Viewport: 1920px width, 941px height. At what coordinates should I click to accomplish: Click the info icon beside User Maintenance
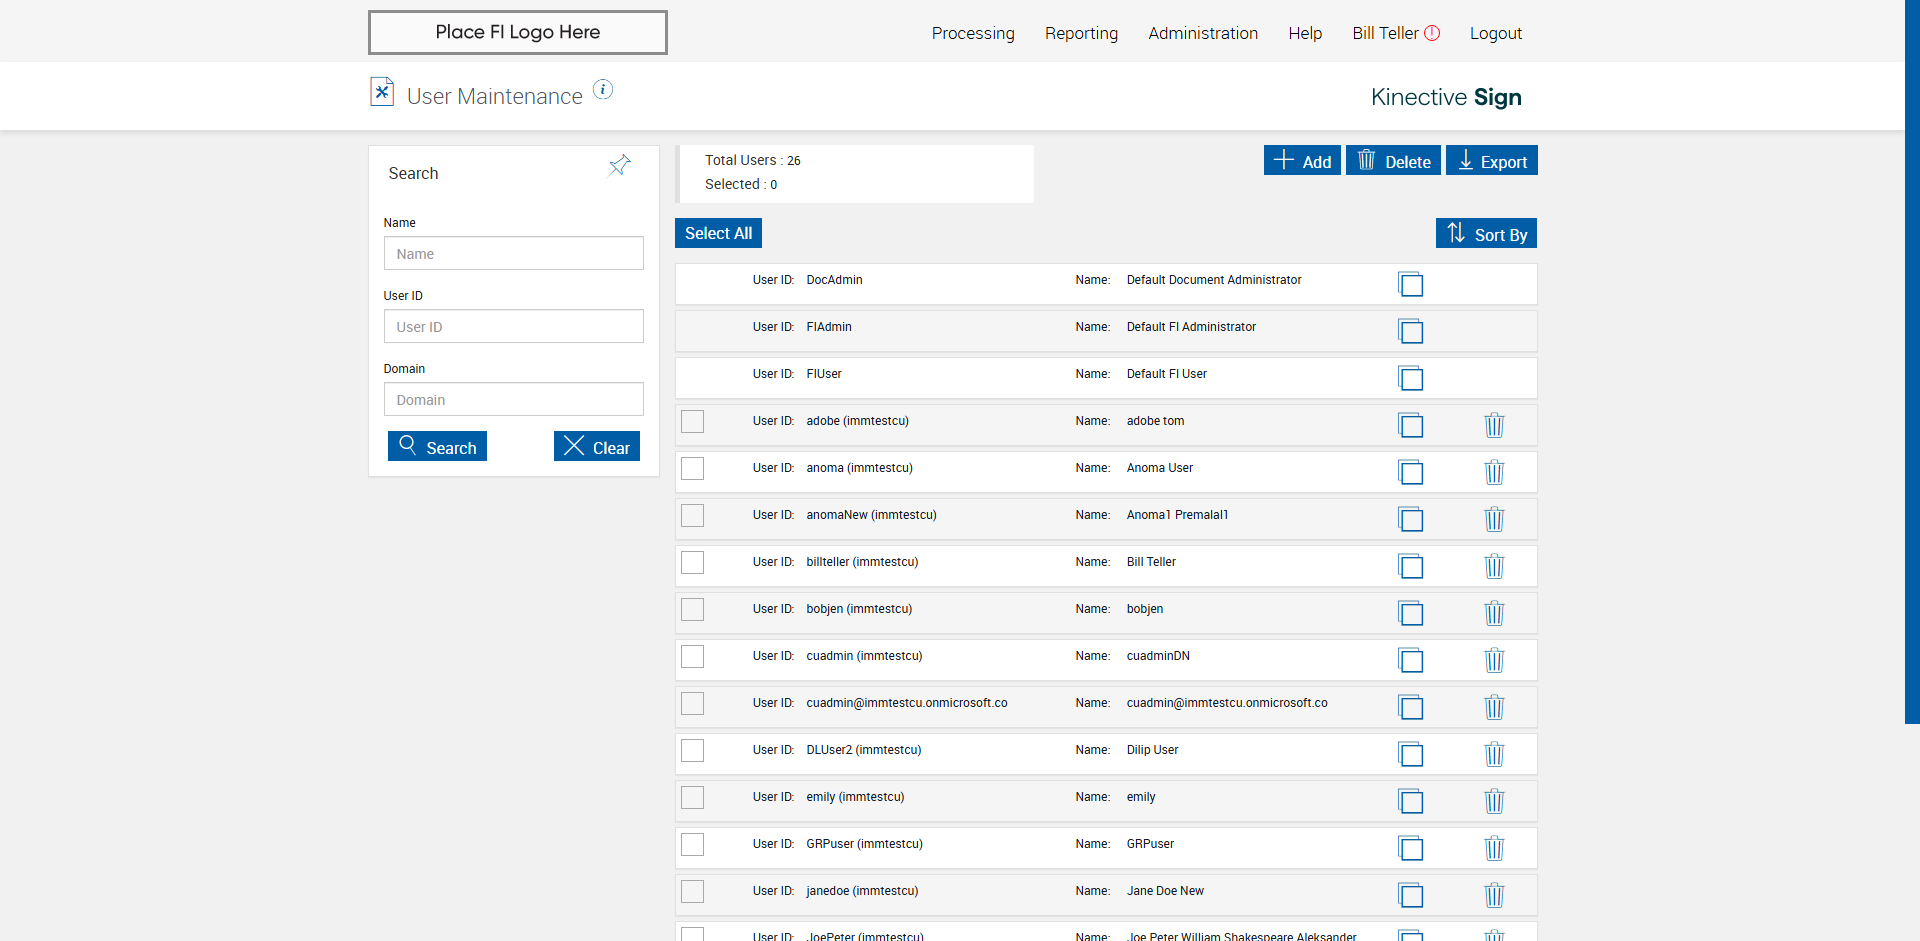[x=603, y=89]
